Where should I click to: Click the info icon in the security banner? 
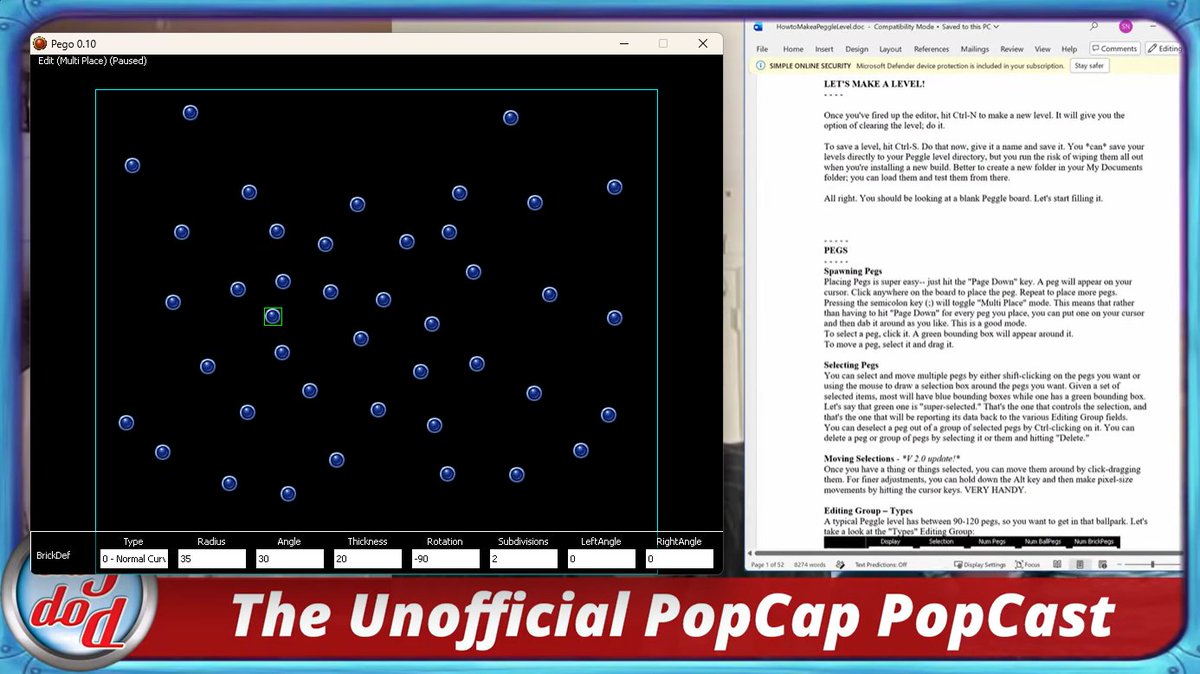tap(761, 66)
